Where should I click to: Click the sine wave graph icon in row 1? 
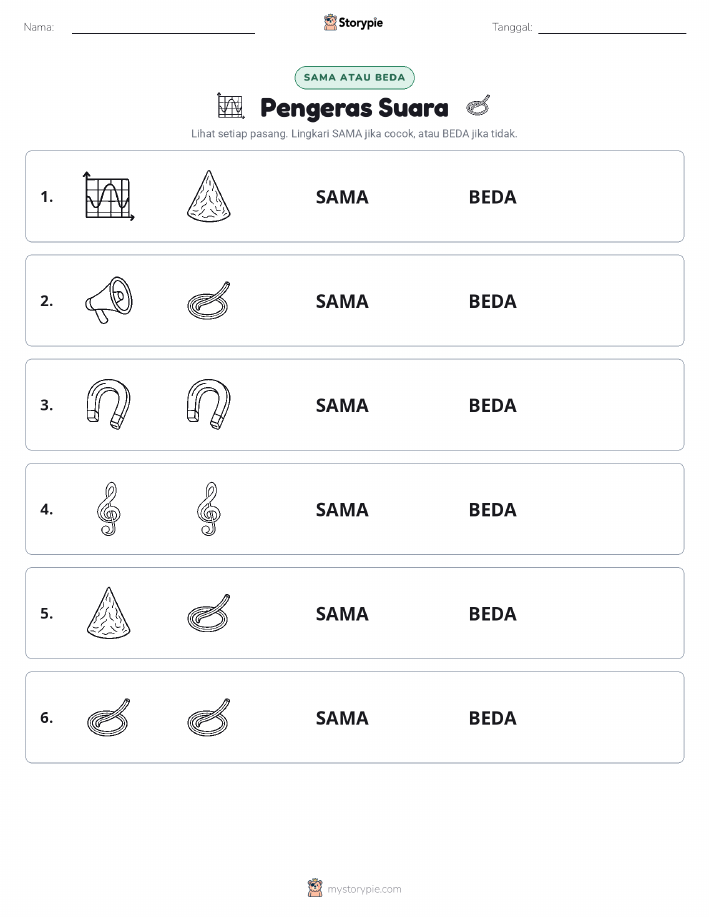click(x=109, y=196)
